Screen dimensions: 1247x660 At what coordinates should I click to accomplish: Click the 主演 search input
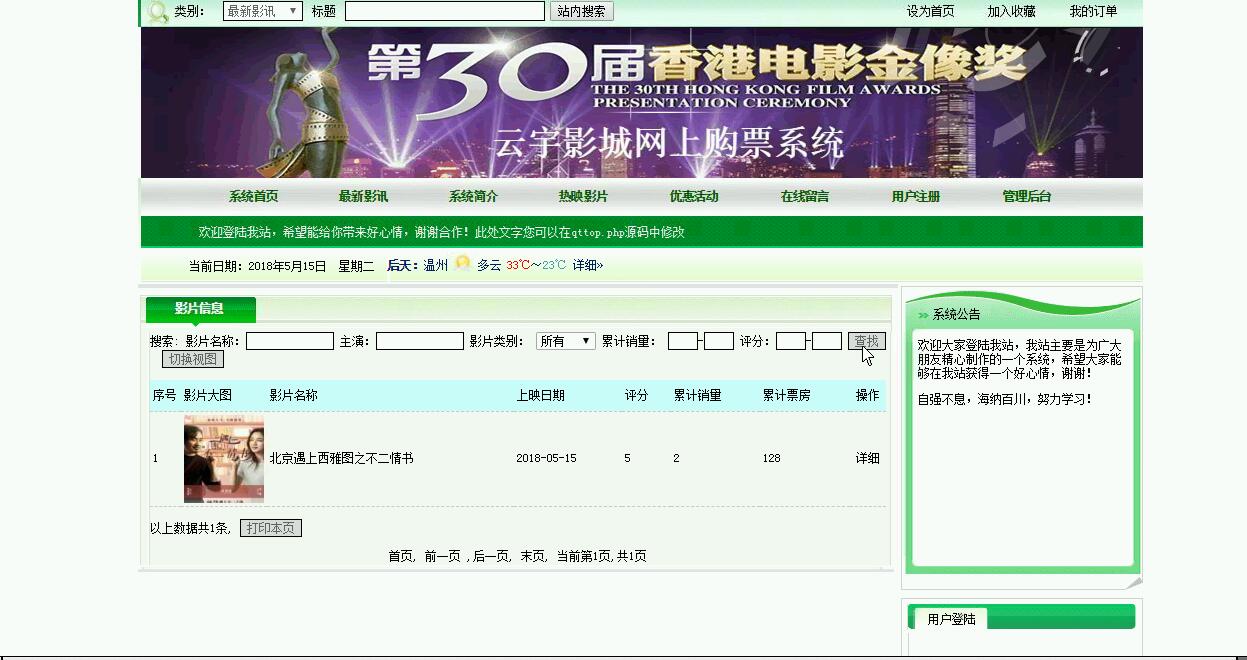tap(420, 341)
